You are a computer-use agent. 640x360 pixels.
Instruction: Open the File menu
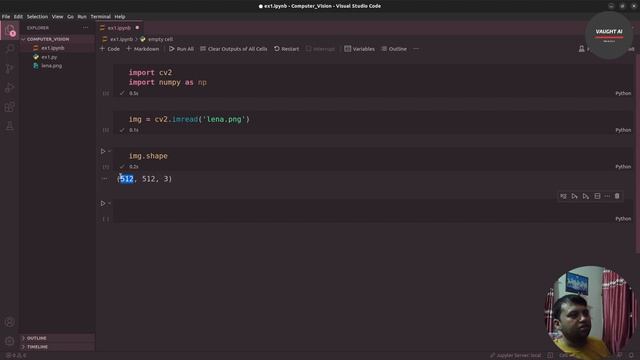(6, 17)
